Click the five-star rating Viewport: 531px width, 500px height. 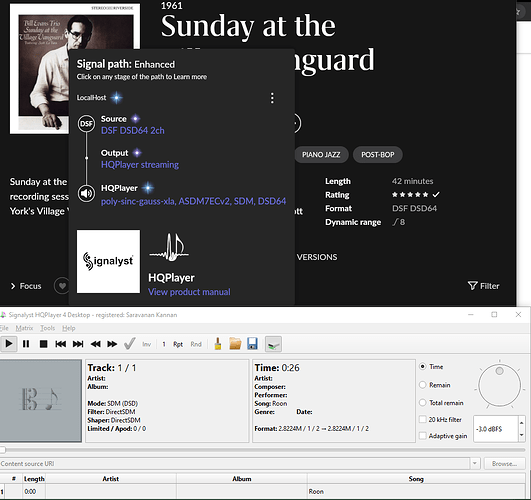click(410, 195)
